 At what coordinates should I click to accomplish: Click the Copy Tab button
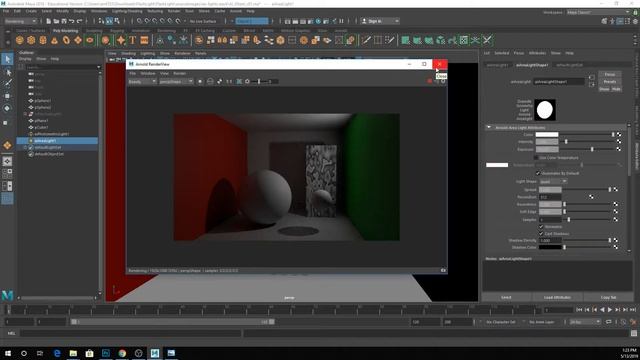click(609, 298)
